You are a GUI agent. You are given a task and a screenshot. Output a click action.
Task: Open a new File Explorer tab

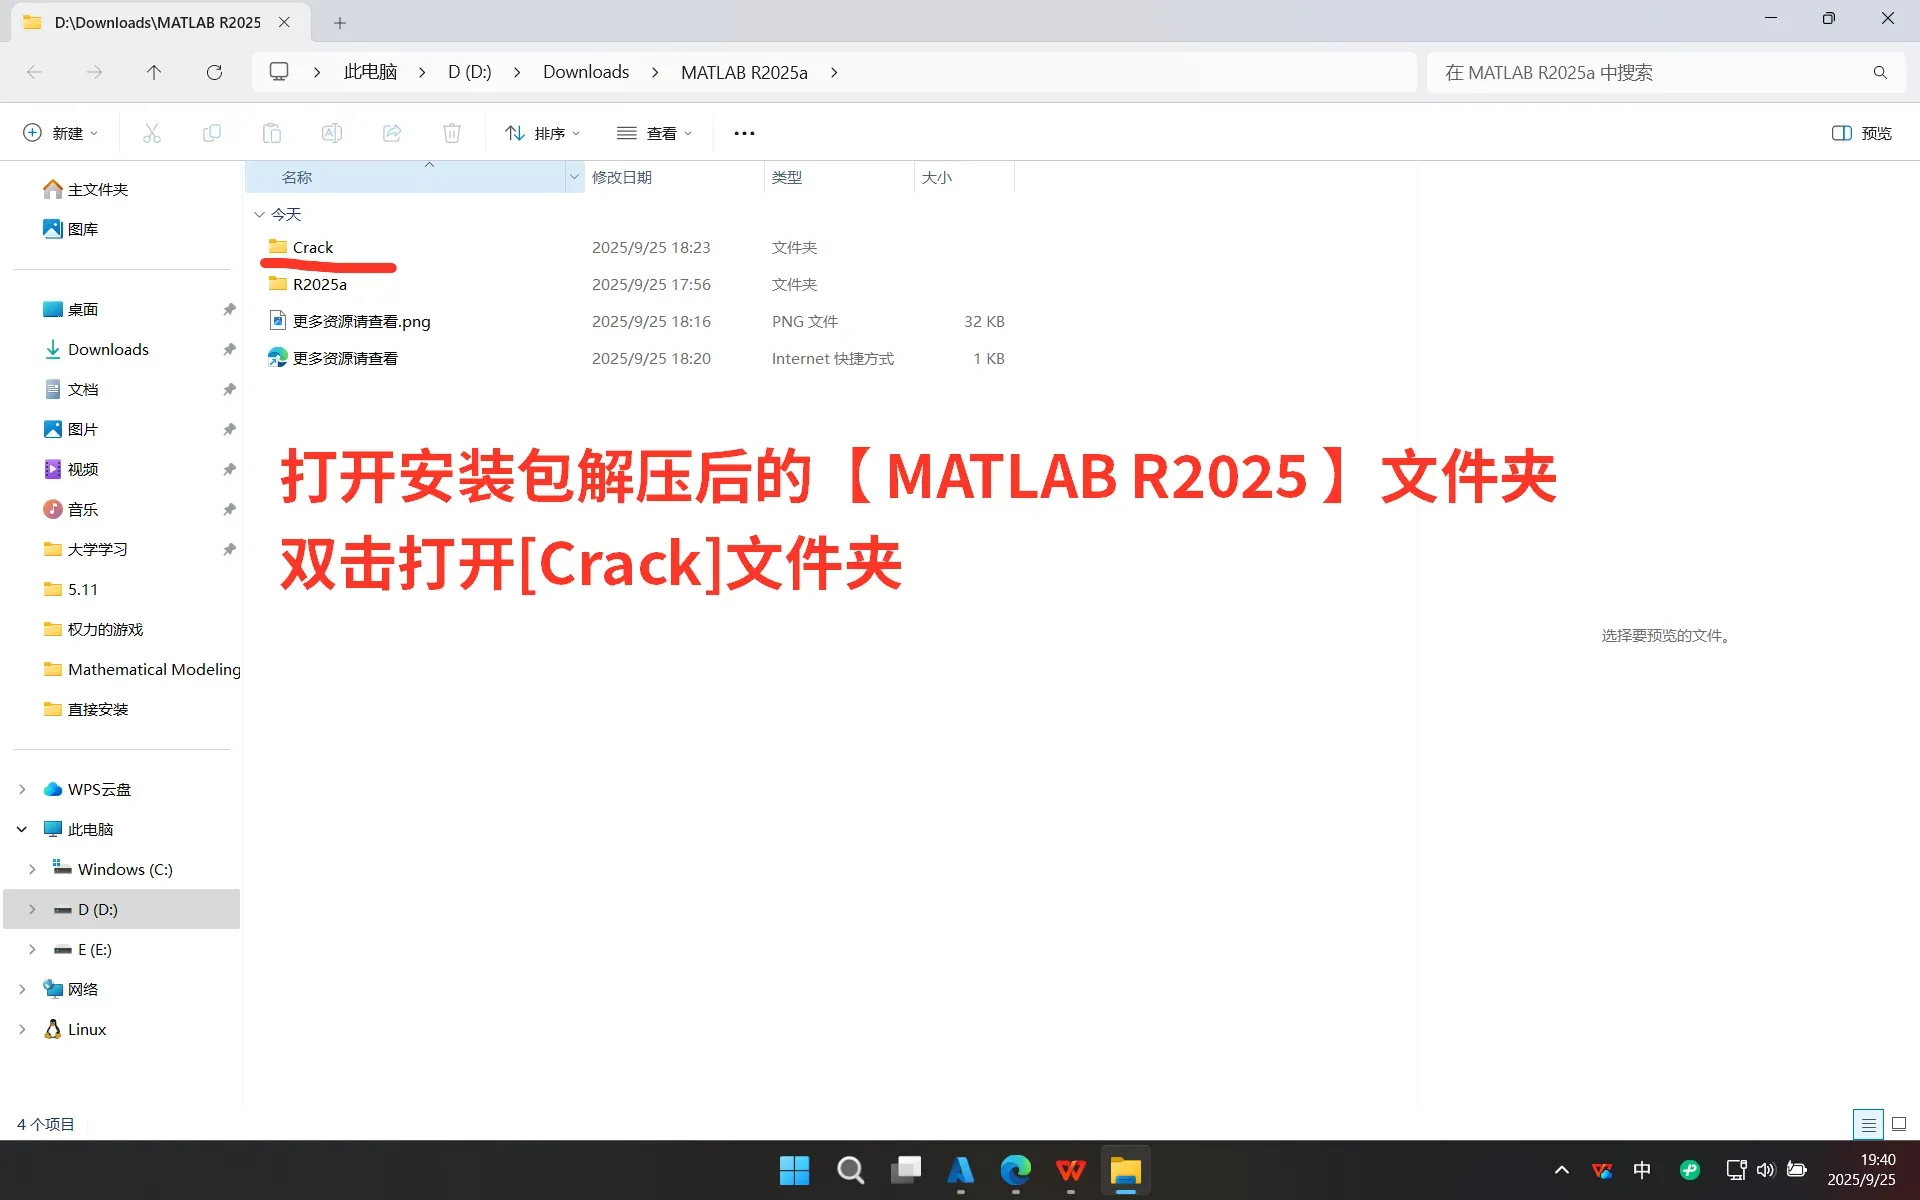[340, 22]
